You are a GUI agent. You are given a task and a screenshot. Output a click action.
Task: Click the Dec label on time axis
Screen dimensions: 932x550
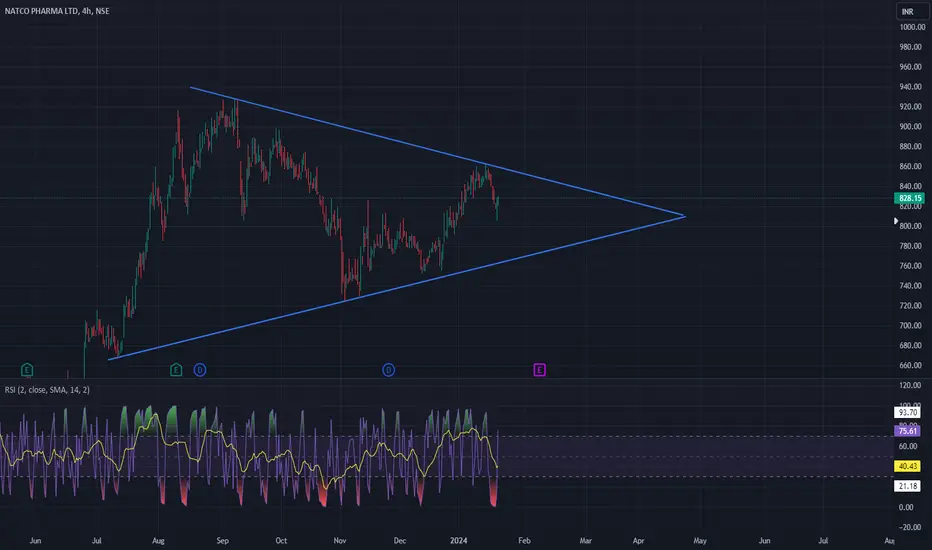[x=399, y=540]
